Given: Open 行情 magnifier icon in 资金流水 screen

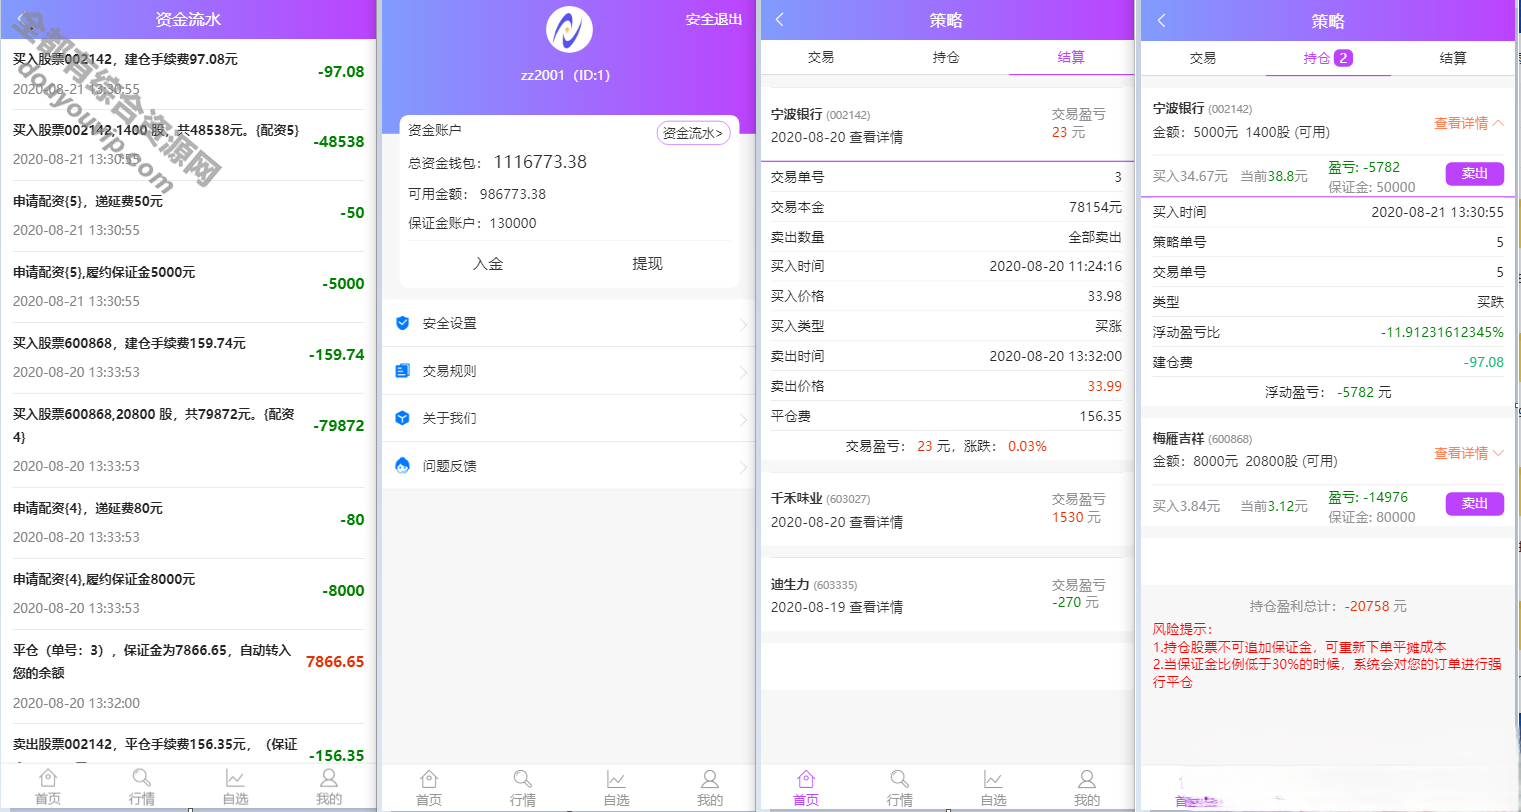Looking at the screenshot, I should pos(142,778).
